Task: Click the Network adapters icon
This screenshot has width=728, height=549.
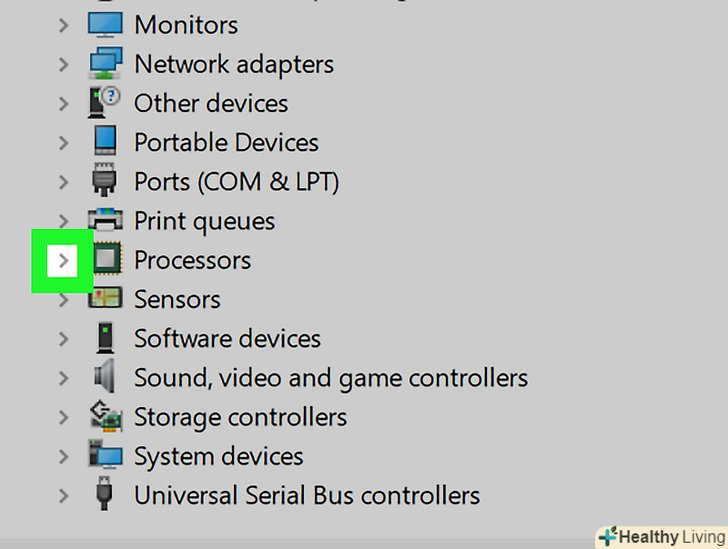Action: click(x=105, y=64)
